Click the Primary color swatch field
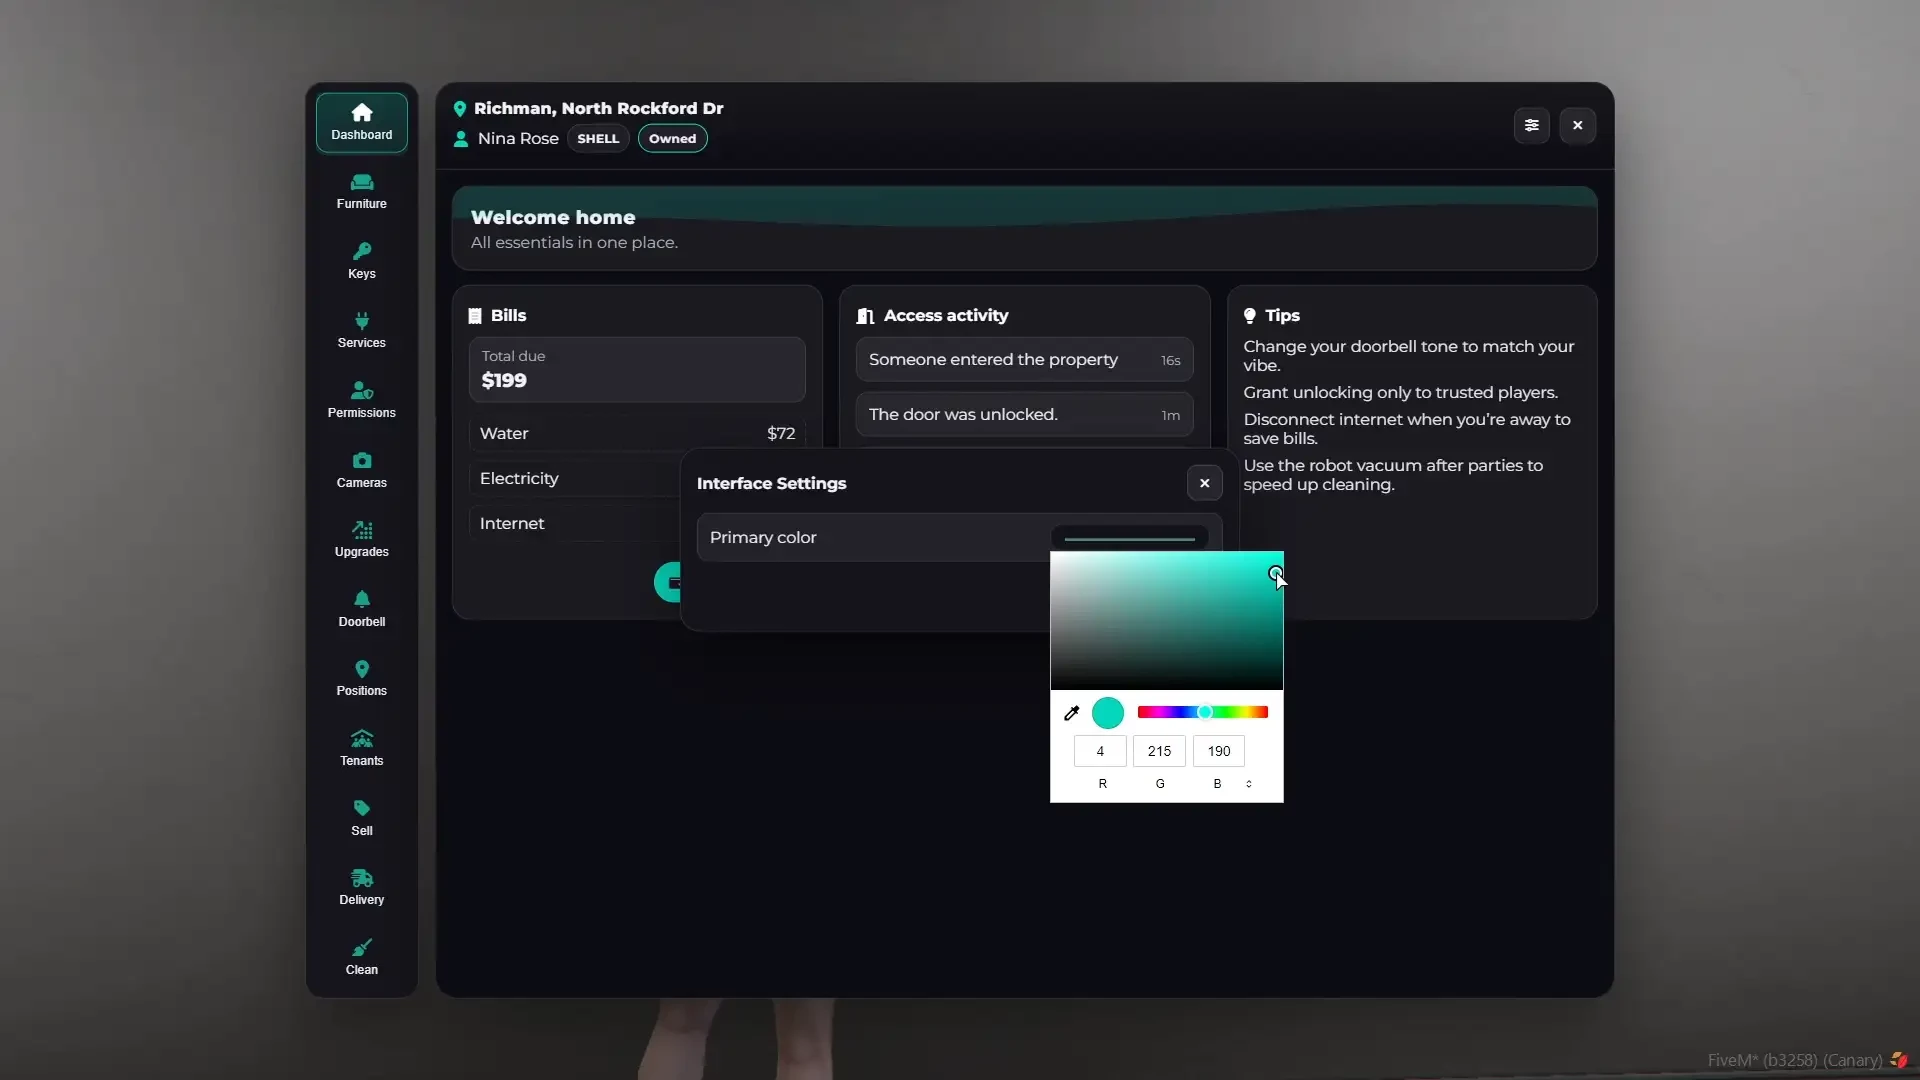This screenshot has height=1080, width=1920. click(x=1129, y=538)
